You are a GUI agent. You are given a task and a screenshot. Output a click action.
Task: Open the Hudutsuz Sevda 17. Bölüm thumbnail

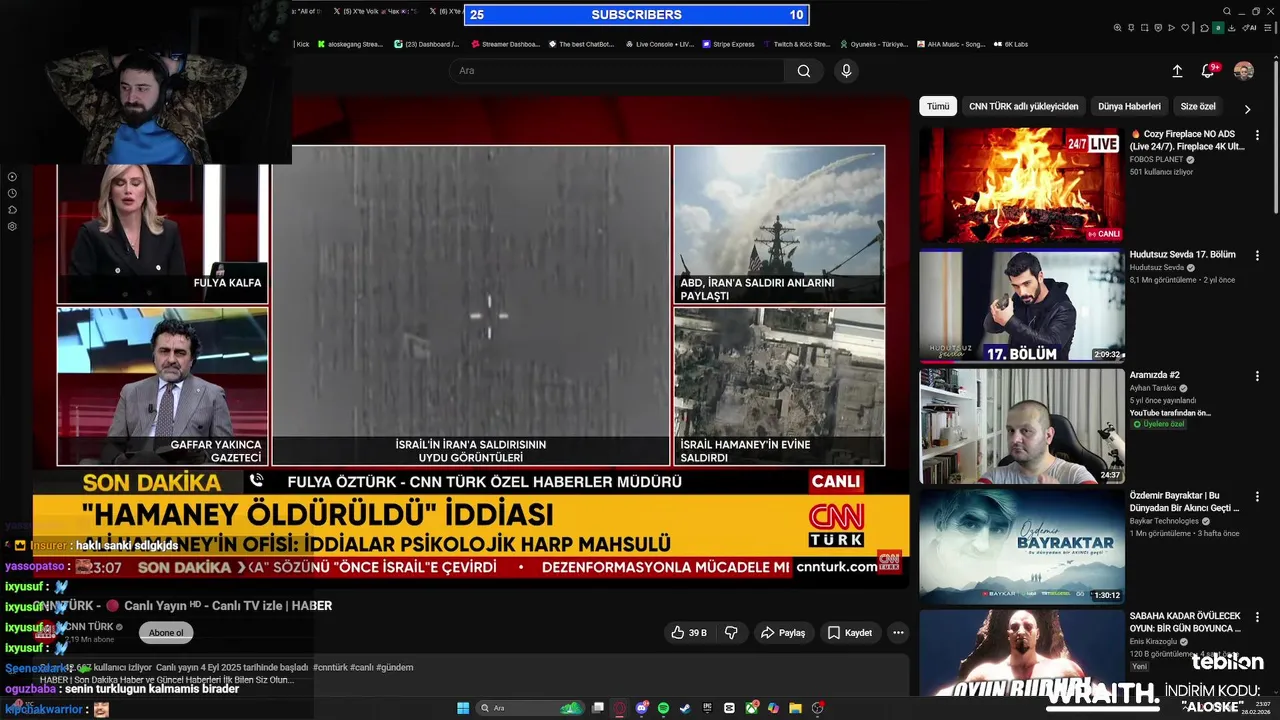click(1022, 306)
